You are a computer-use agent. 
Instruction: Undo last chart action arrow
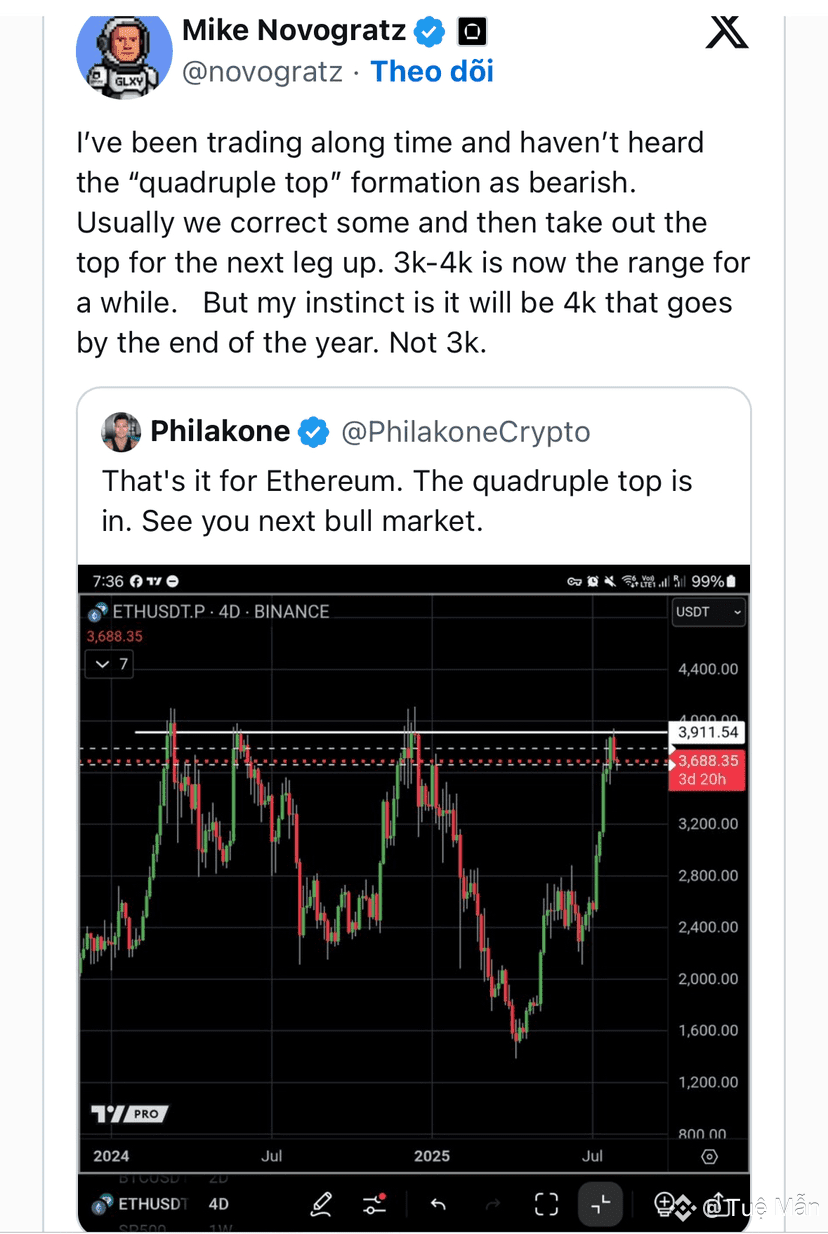(x=437, y=1203)
